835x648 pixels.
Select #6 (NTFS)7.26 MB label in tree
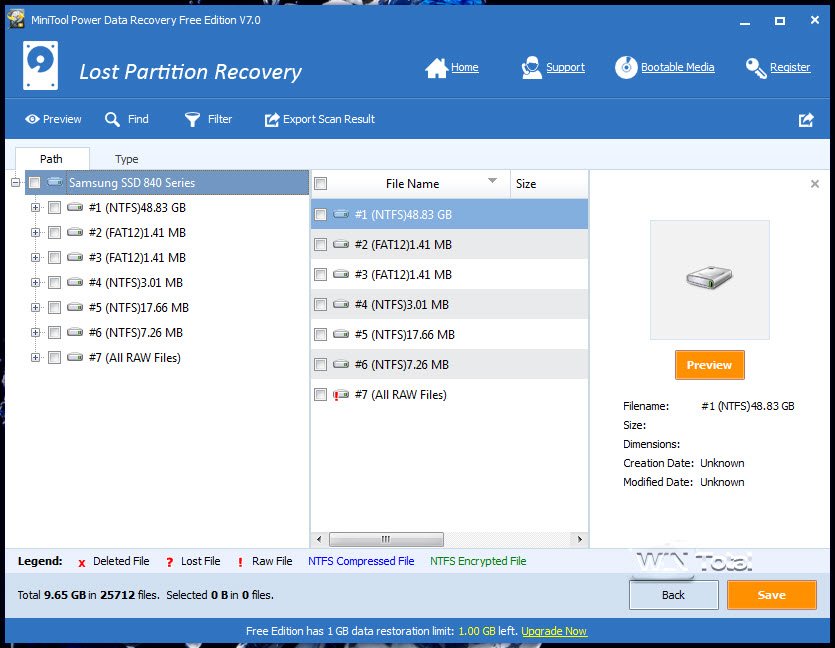pos(136,333)
